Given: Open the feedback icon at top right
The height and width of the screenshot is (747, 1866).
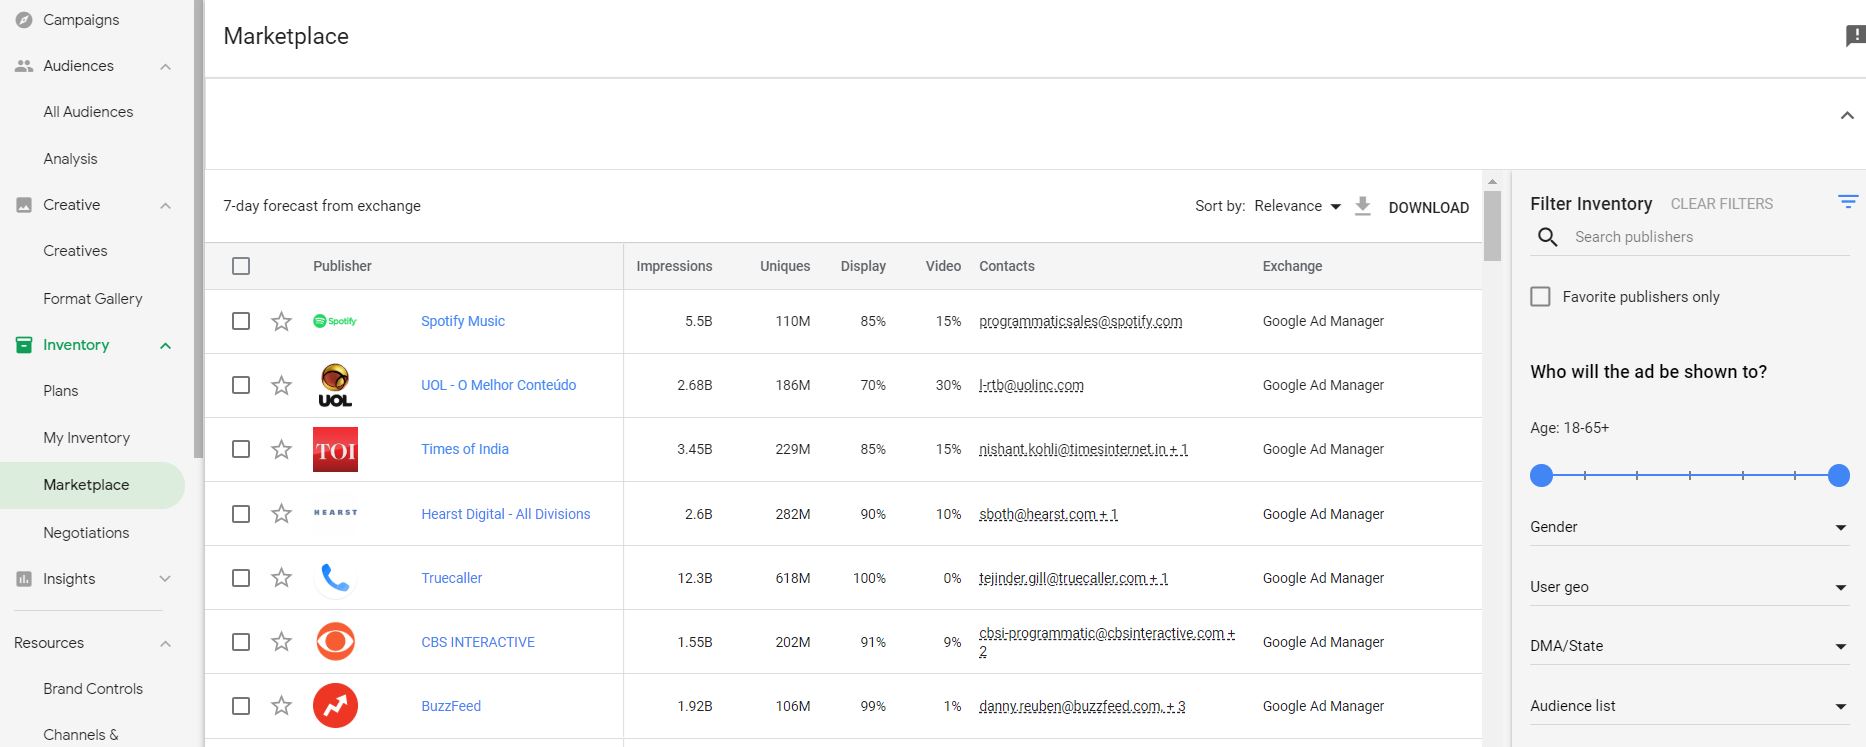Looking at the screenshot, I should [x=1855, y=36].
